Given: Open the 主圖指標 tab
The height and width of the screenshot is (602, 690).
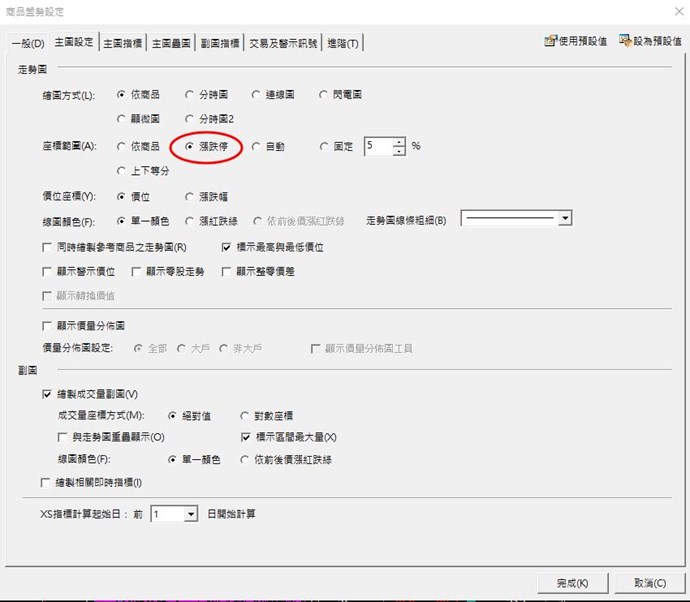Looking at the screenshot, I should pyautogui.click(x=123, y=43).
